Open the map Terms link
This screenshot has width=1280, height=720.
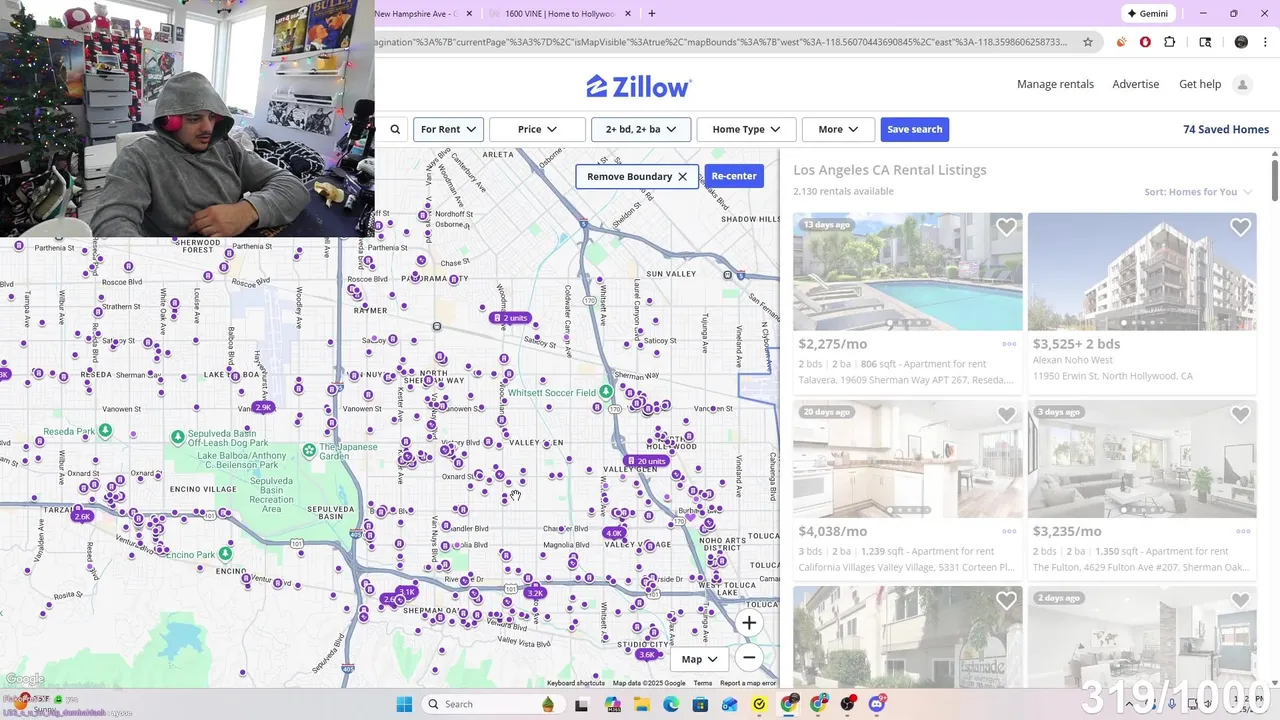pos(703,683)
